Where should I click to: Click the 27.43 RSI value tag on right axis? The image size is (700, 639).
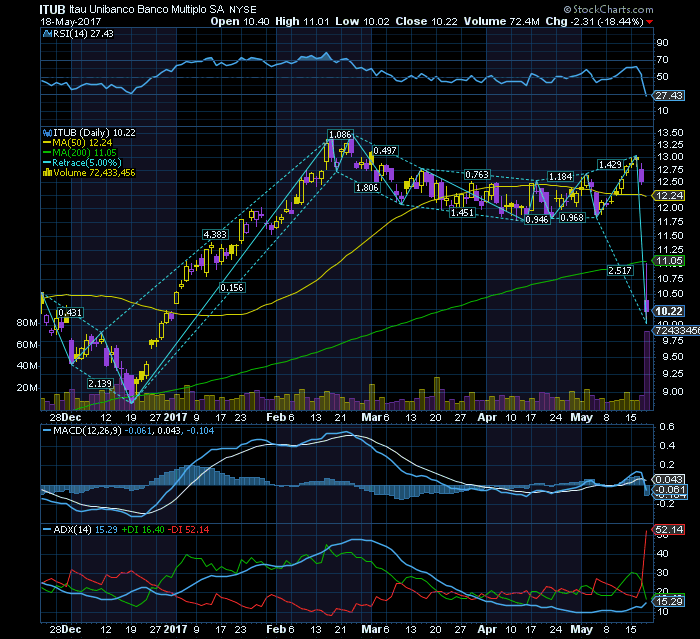point(669,96)
